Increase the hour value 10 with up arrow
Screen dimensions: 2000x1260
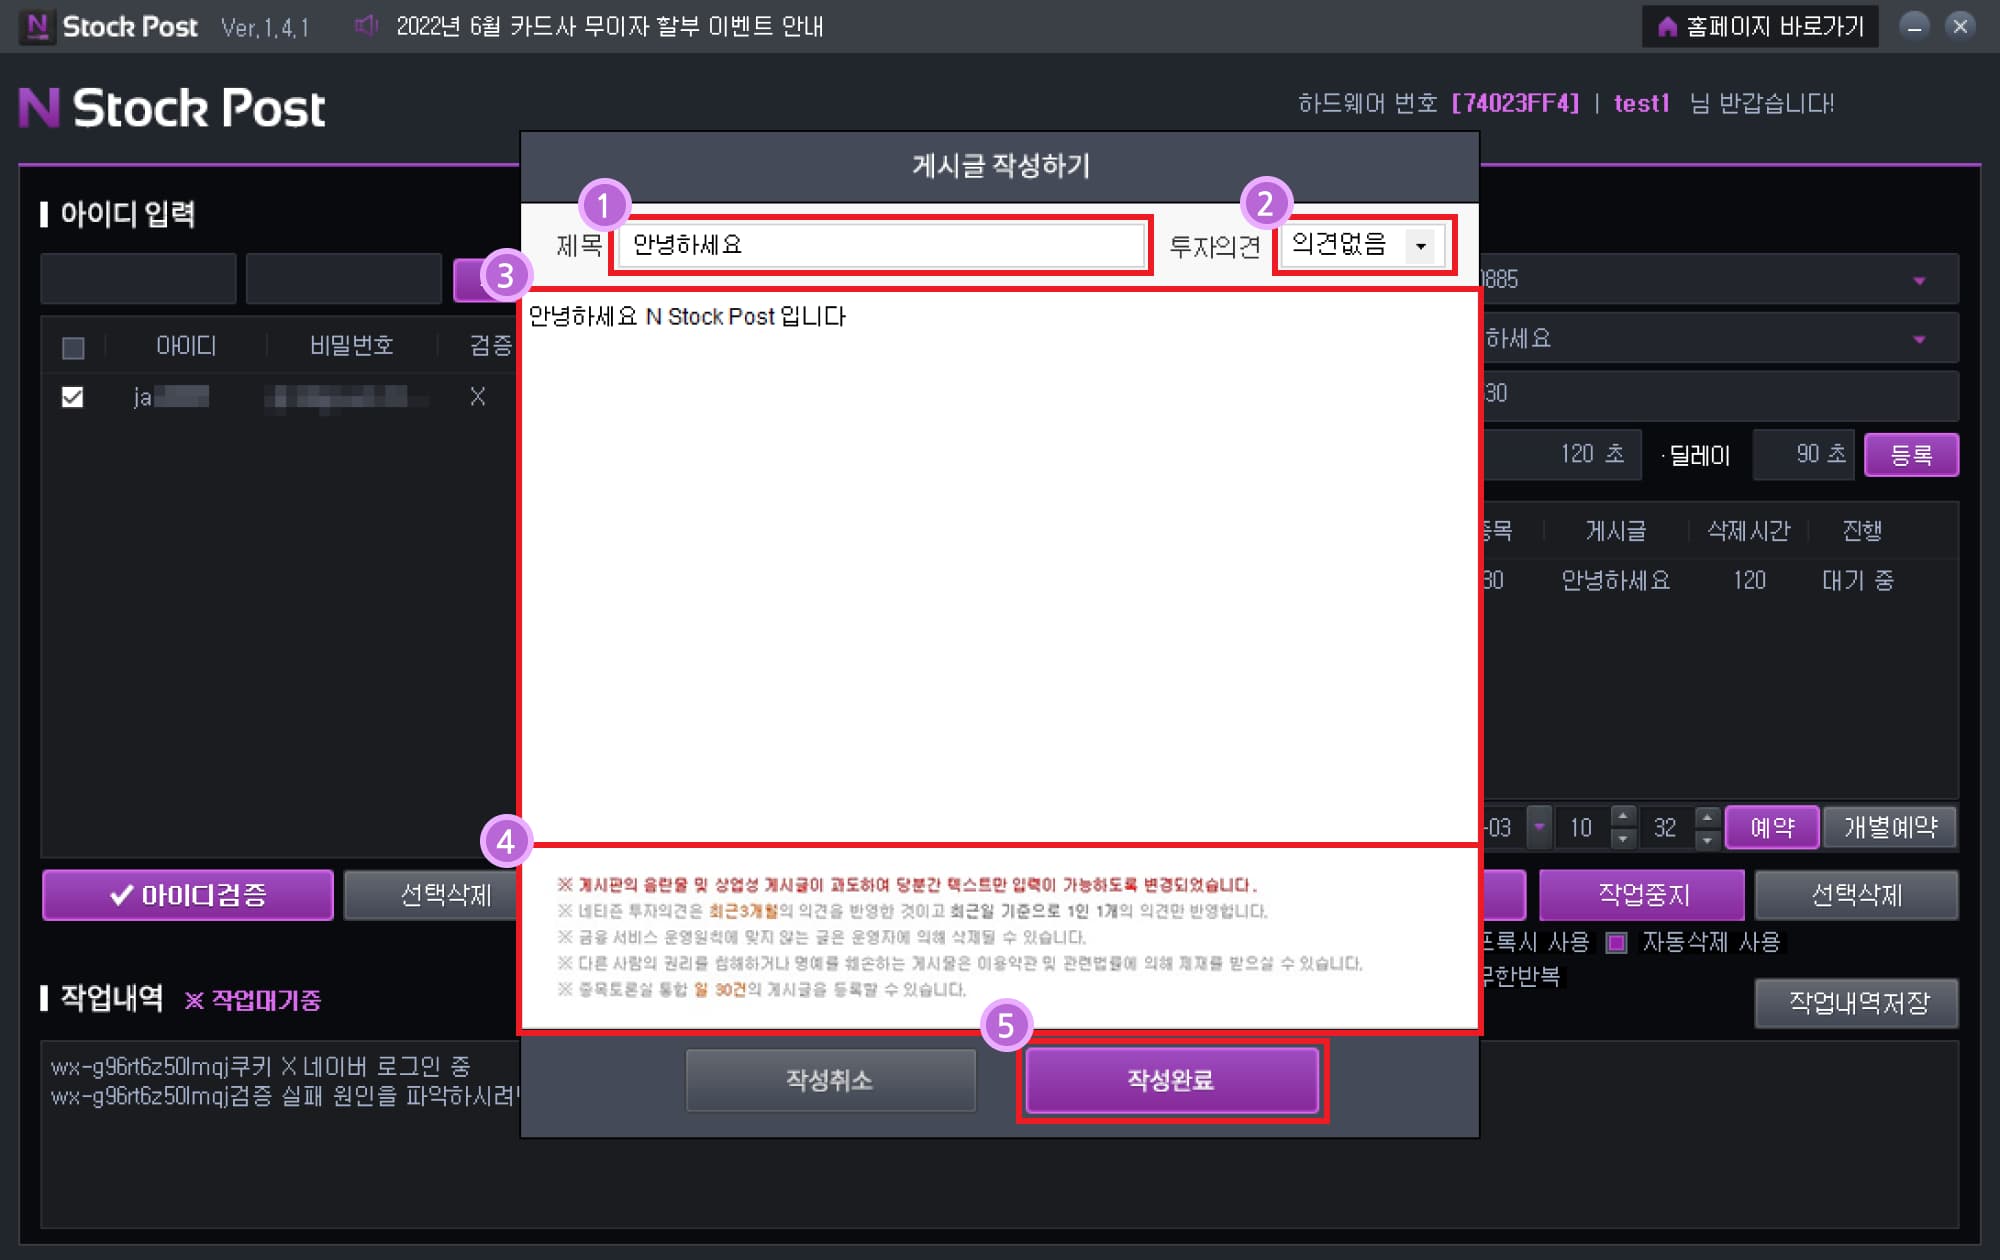(1624, 817)
